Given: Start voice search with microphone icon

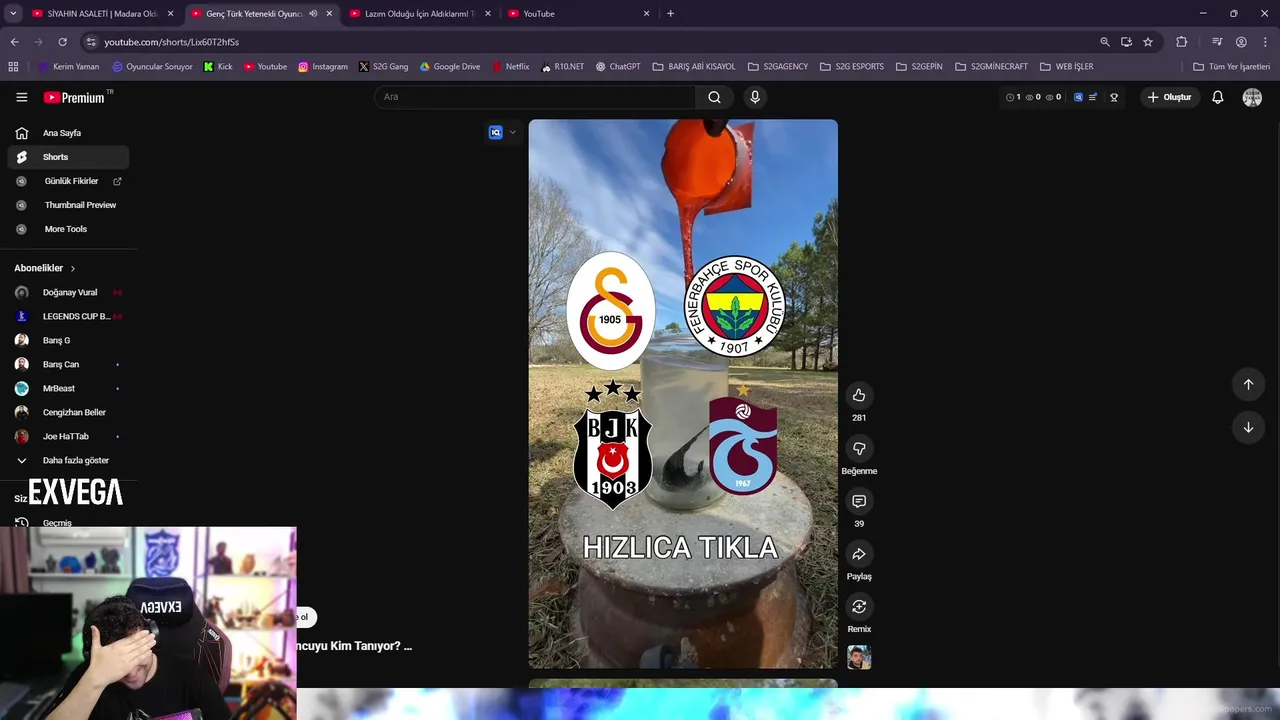Looking at the screenshot, I should [755, 97].
